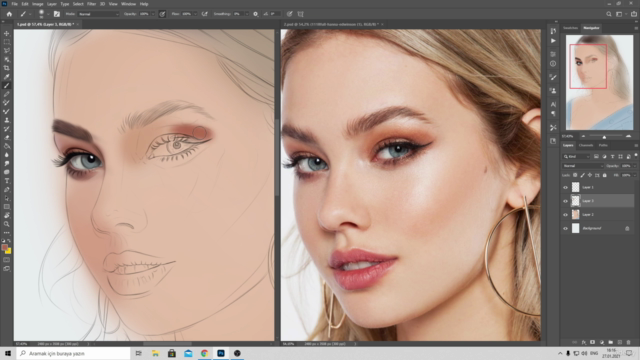
Task: Hide Layer 3 with its eye icon
Action: point(565,201)
